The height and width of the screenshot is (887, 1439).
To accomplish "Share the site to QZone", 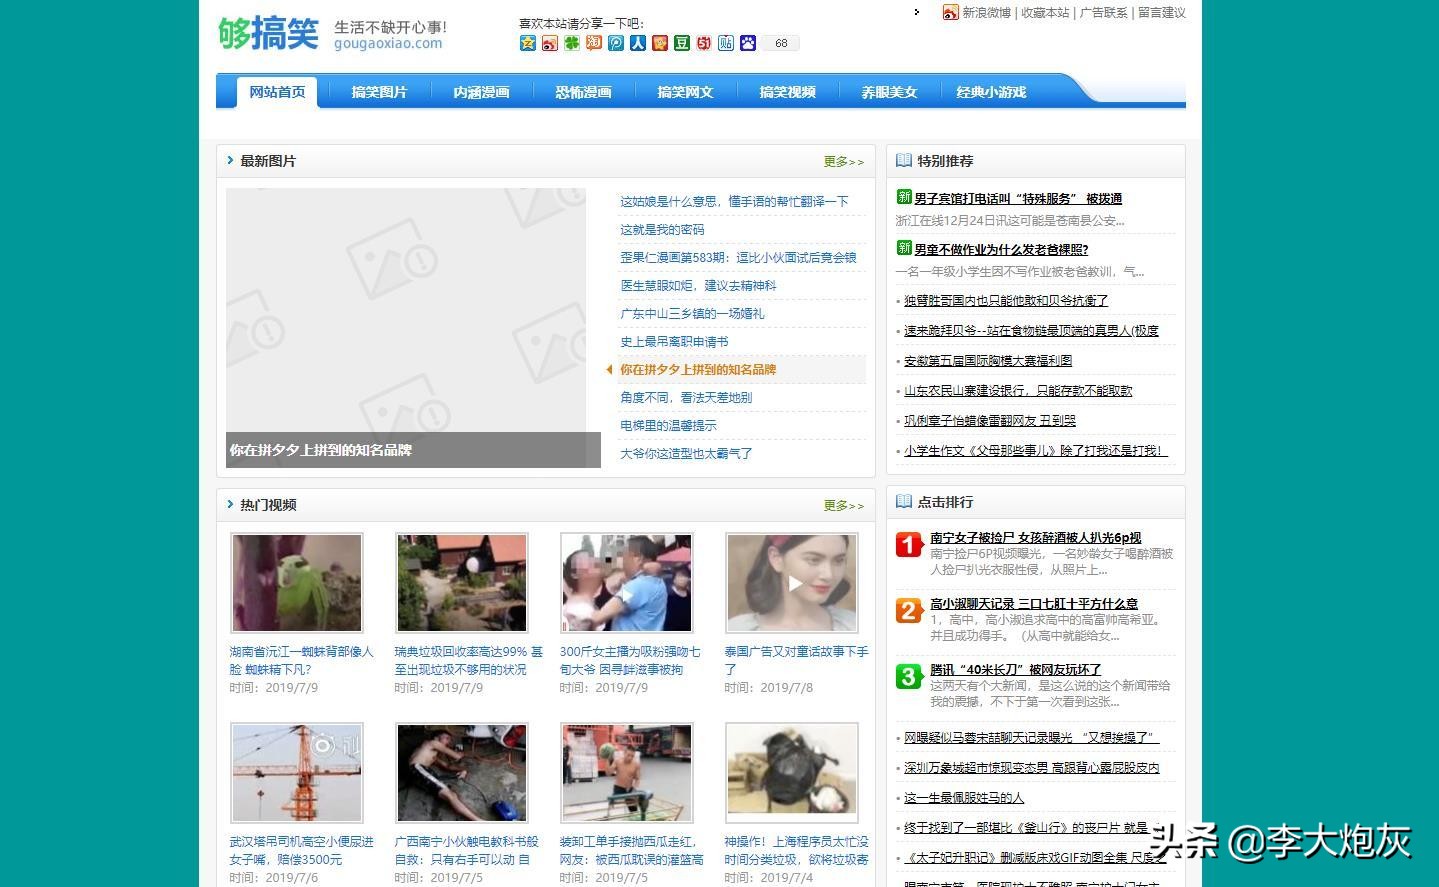I will [527, 43].
